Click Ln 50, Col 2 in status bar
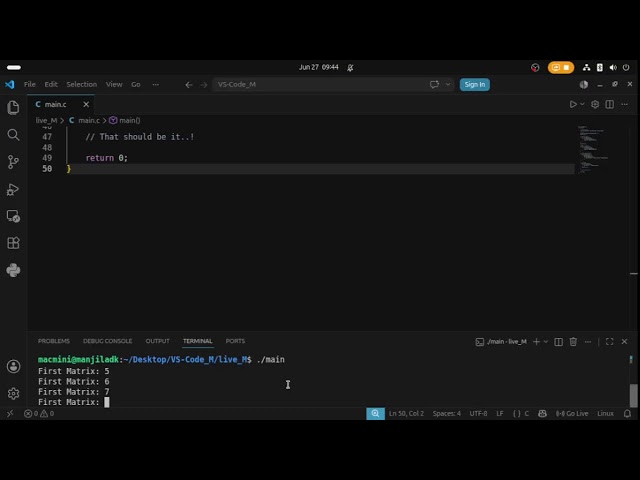This screenshot has width=640, height=480. click(x=406, y=413)
